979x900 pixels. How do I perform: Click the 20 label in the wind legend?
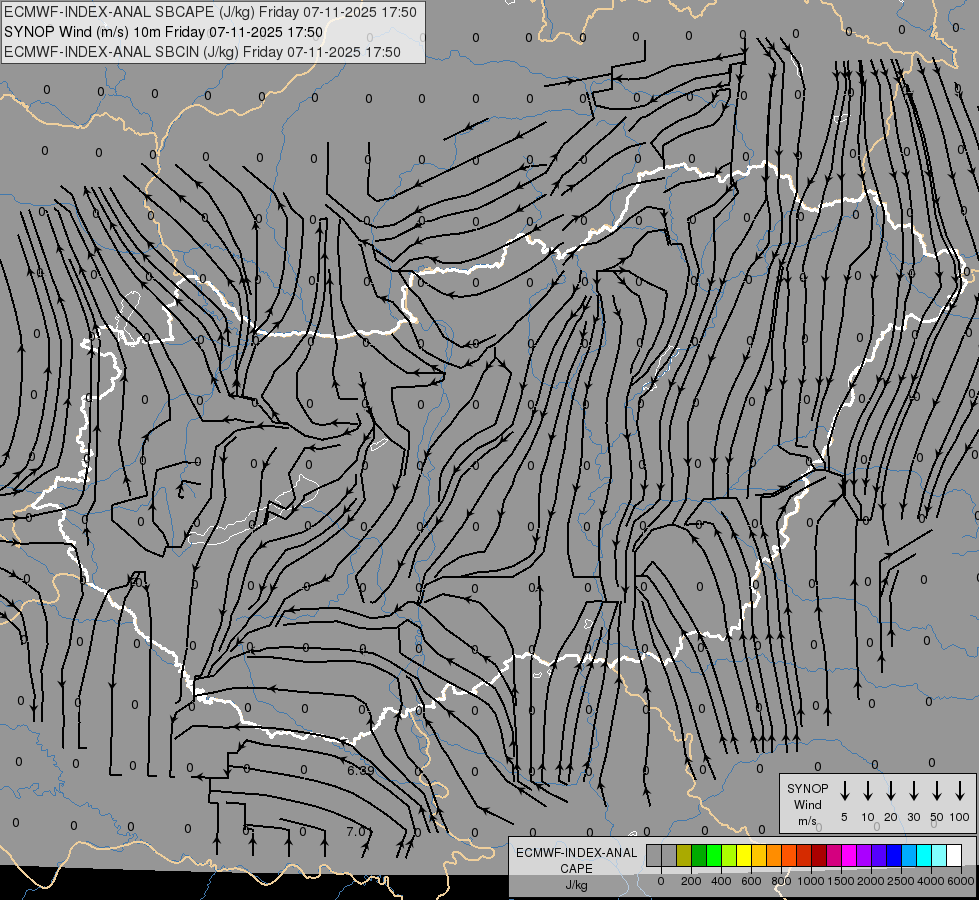pos(891,817)
